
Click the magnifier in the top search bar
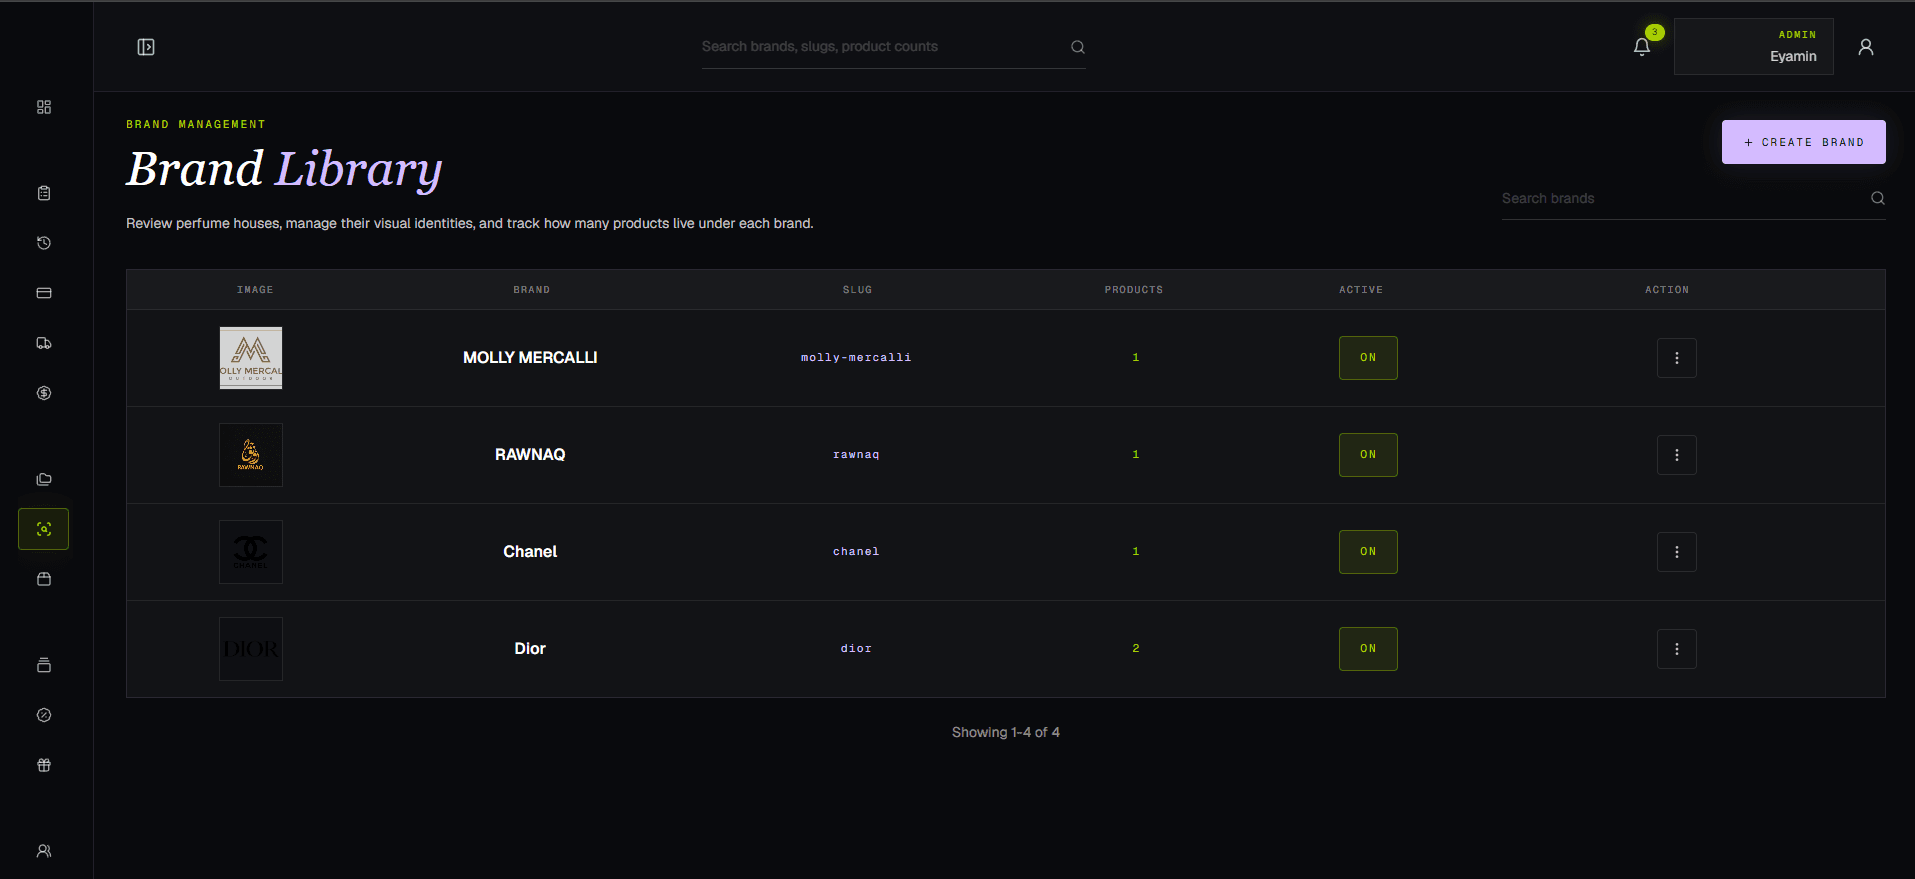[1078, 47]
